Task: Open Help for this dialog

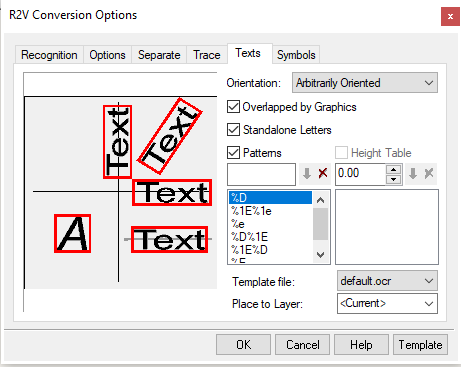Action: 361,345
